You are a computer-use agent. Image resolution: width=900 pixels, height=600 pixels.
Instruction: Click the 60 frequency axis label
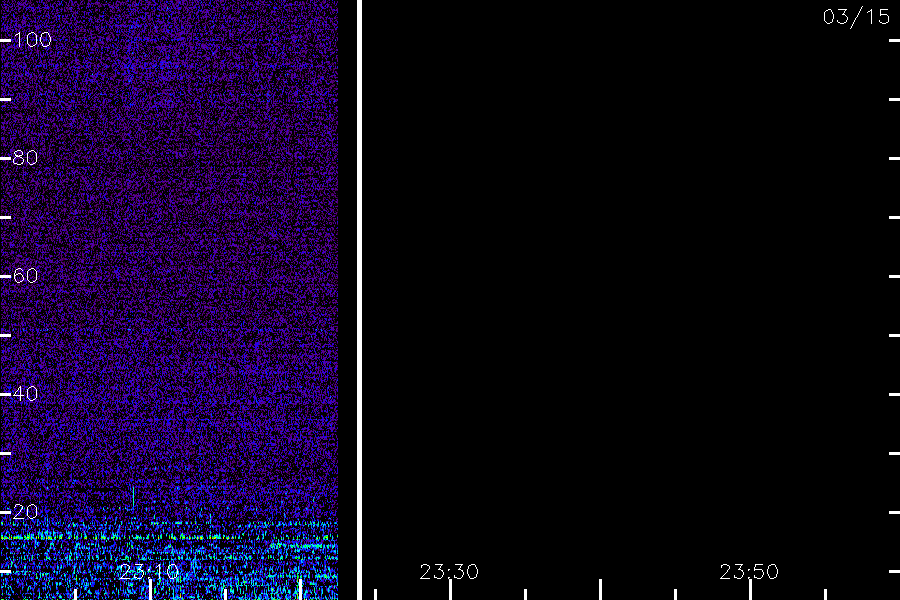25,276
